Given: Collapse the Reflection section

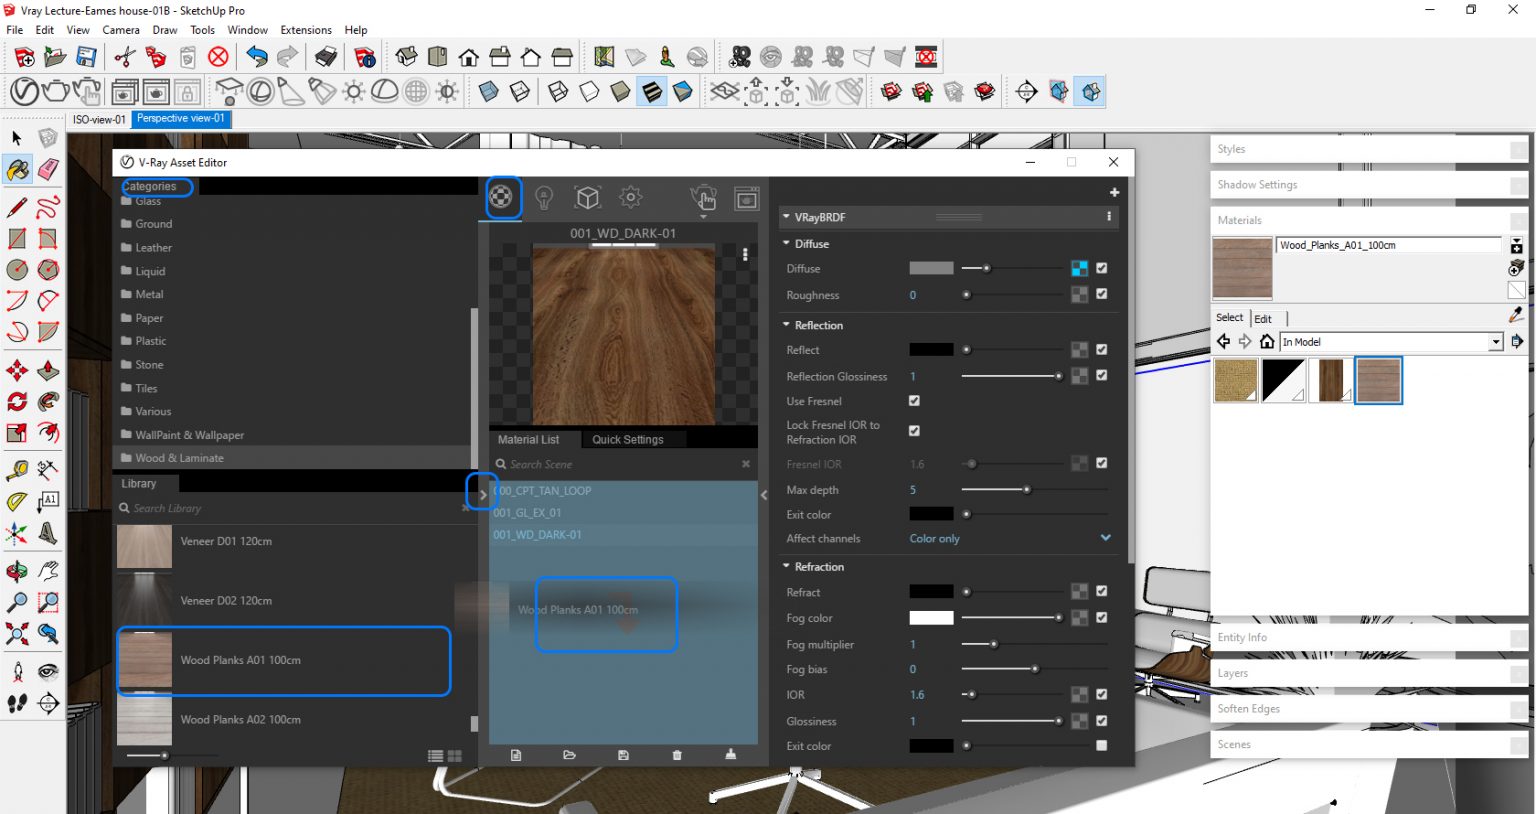Looking at the screenshot, I should pyautogui.click(x=786, y=325).
